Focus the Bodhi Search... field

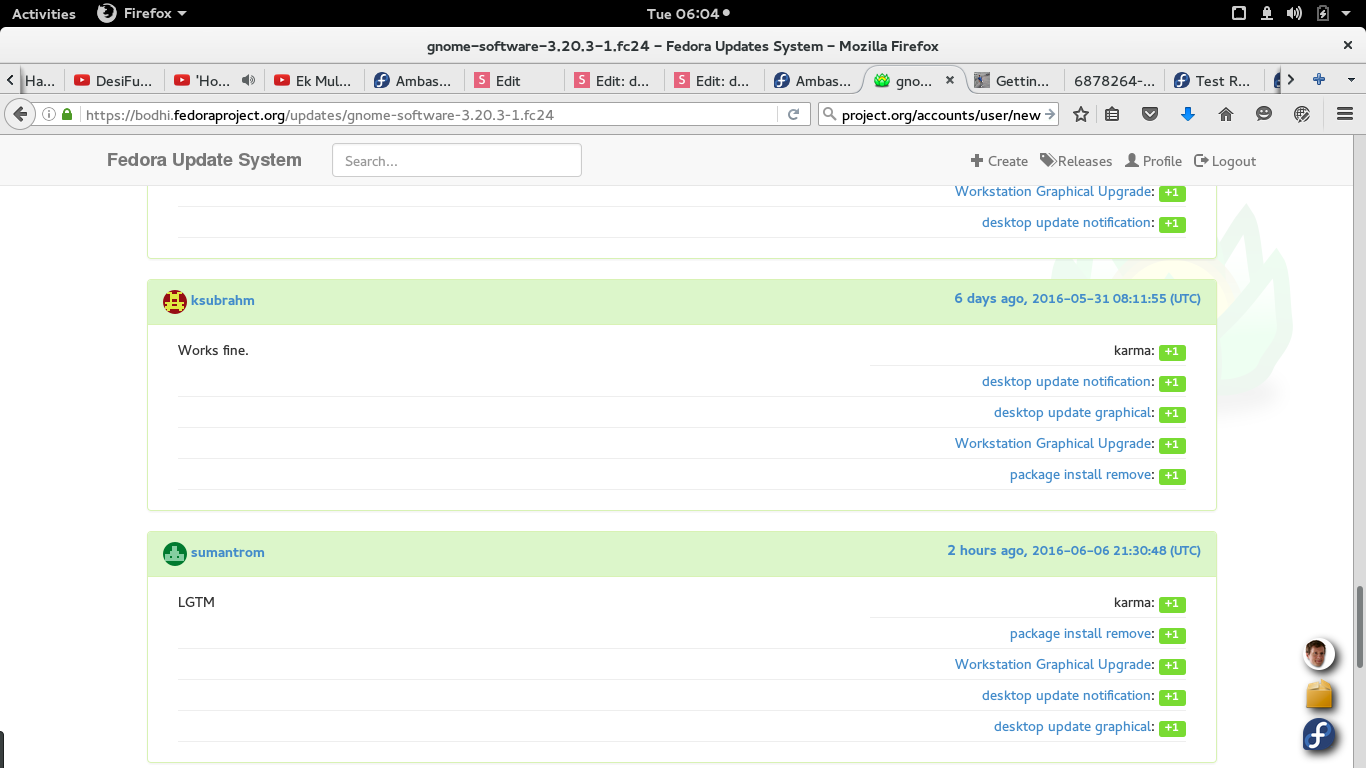[457, 160]
